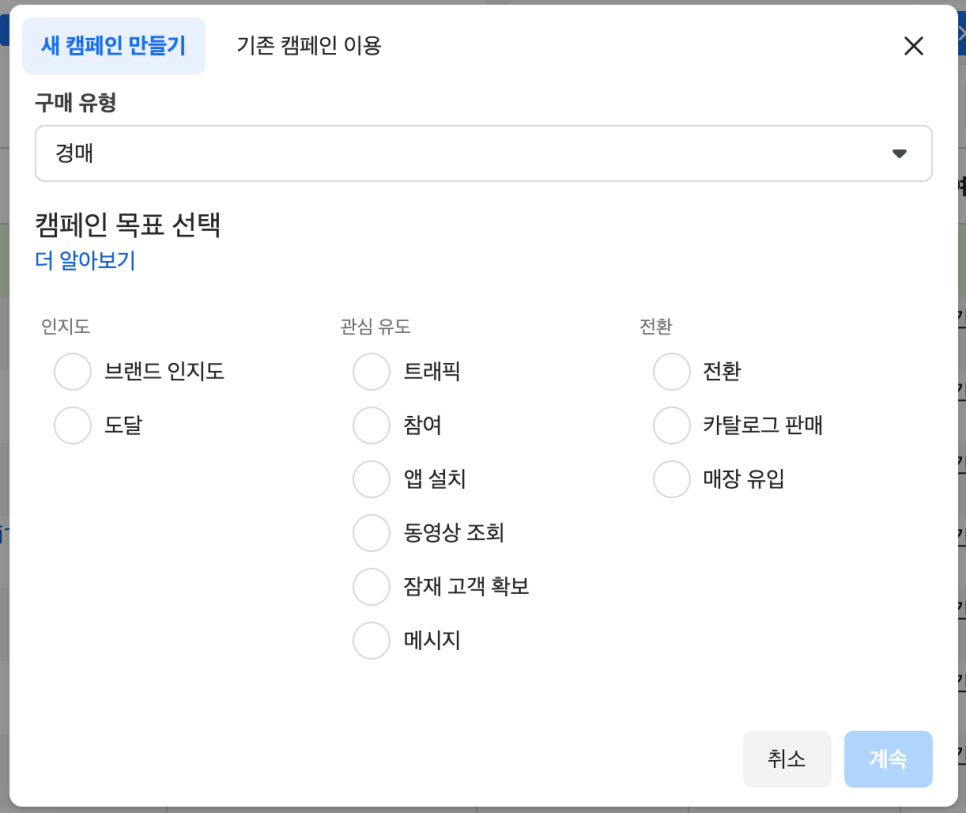Click the 경매 purchase type field

pos(483,153)
